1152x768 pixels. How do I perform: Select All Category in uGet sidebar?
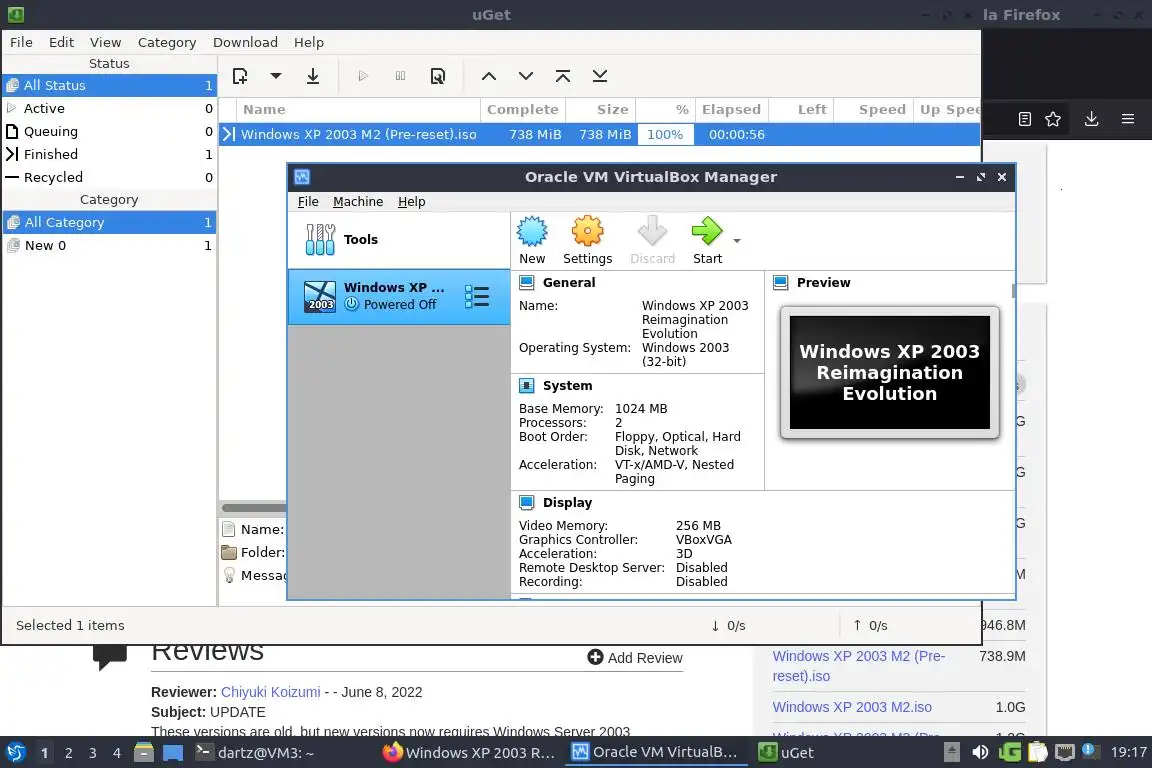click(x=109, y=222)
